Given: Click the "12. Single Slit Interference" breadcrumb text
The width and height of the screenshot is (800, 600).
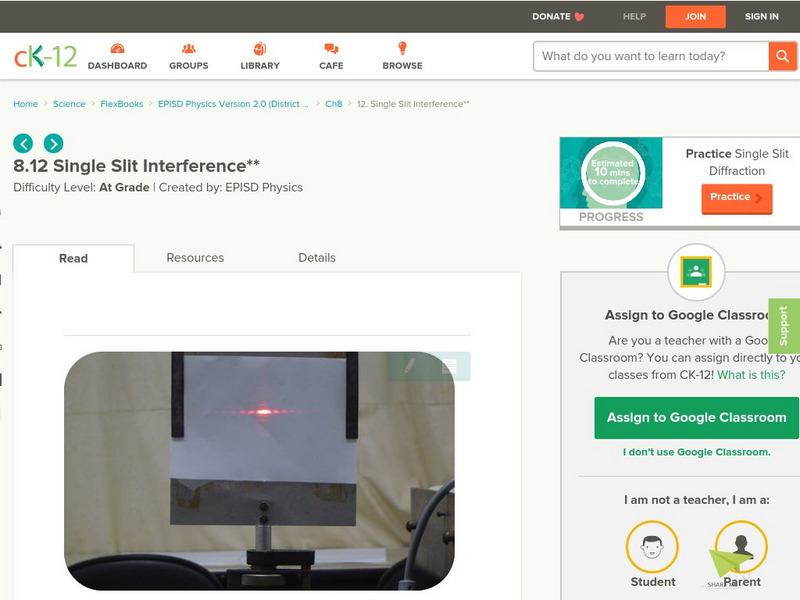Looking at the screenshot, I should click(413, 104).
